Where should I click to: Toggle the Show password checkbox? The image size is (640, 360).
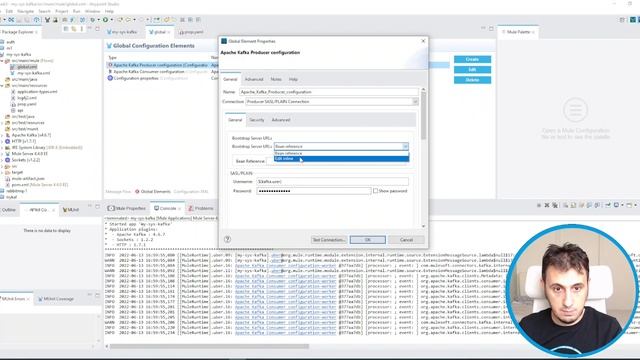[x=375, y=191]
